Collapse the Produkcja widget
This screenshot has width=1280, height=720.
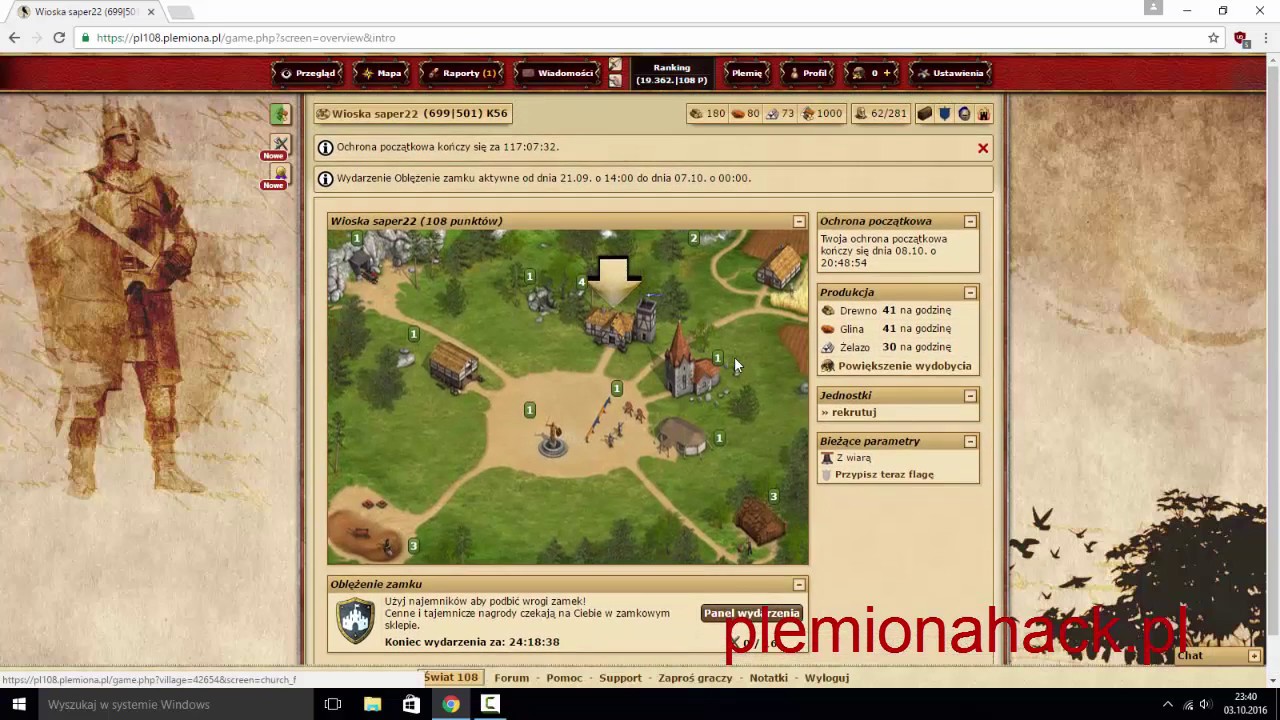pyautogui.click(x=970, y=292)
